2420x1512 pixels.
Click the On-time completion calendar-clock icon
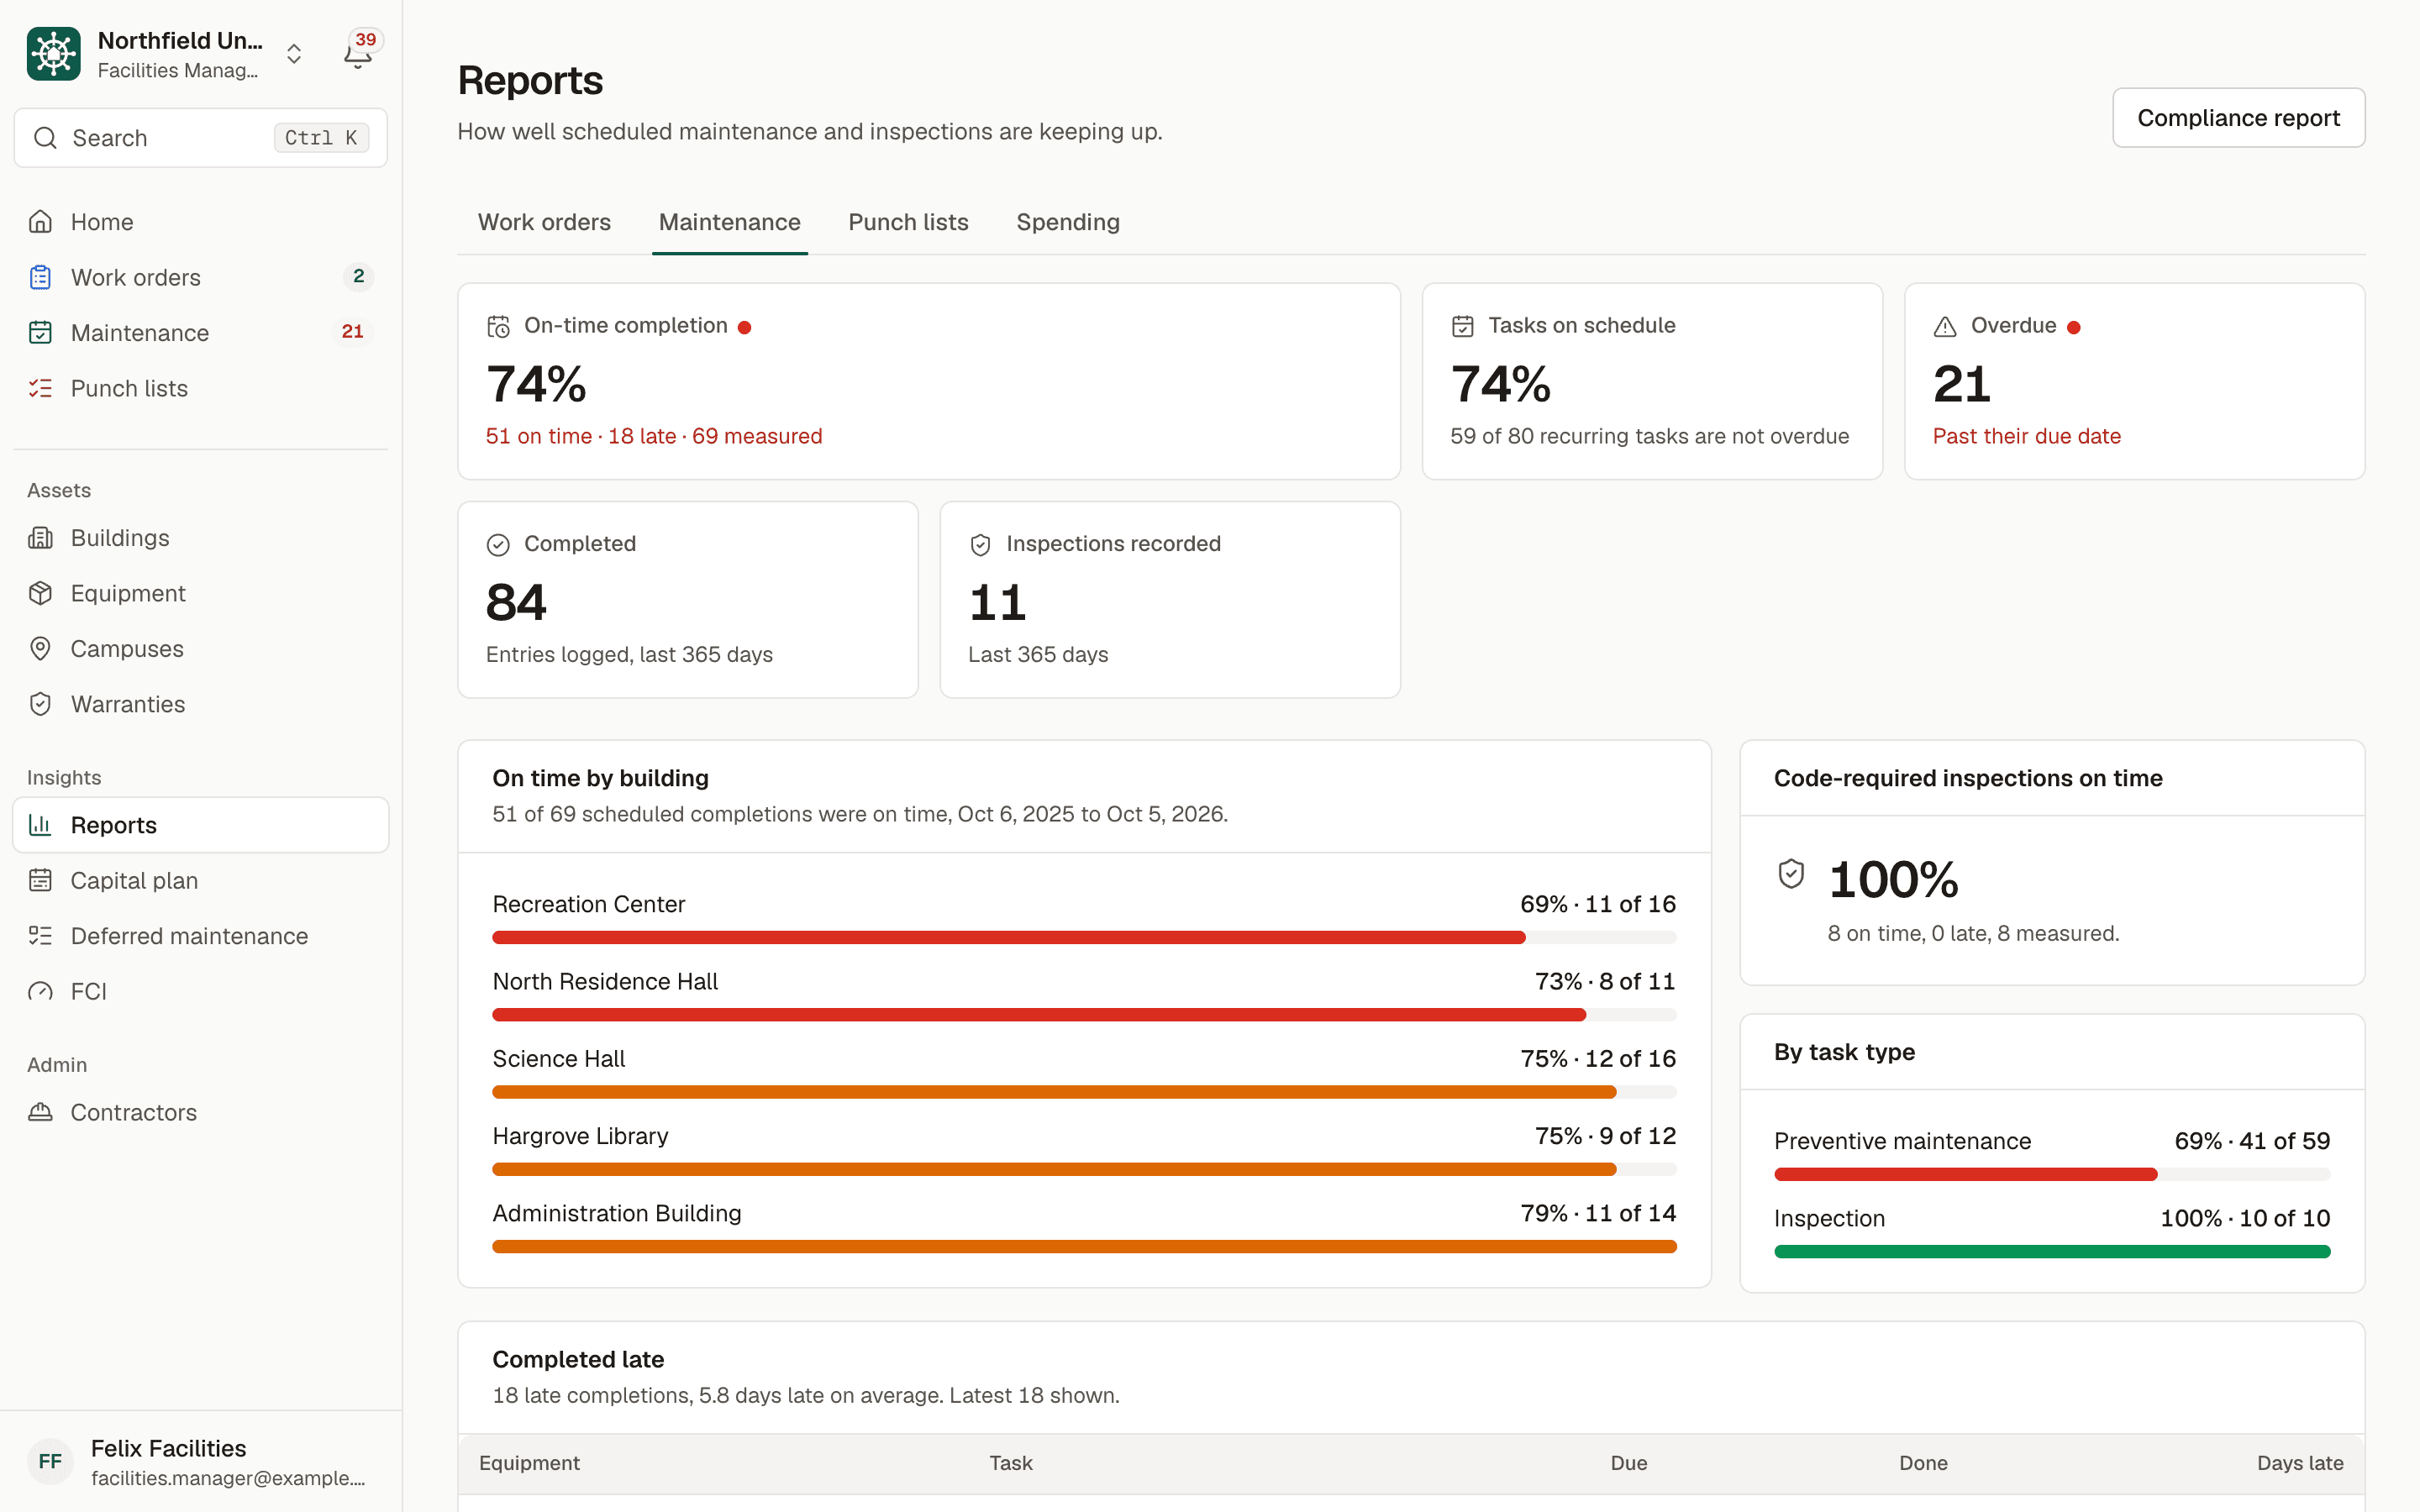498,326
